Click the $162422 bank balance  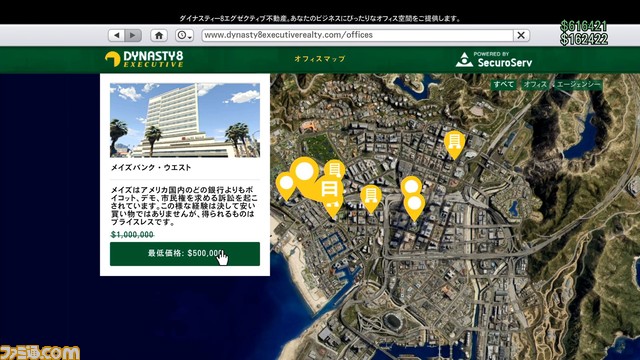pyautogui.click(x=584, y=40)
